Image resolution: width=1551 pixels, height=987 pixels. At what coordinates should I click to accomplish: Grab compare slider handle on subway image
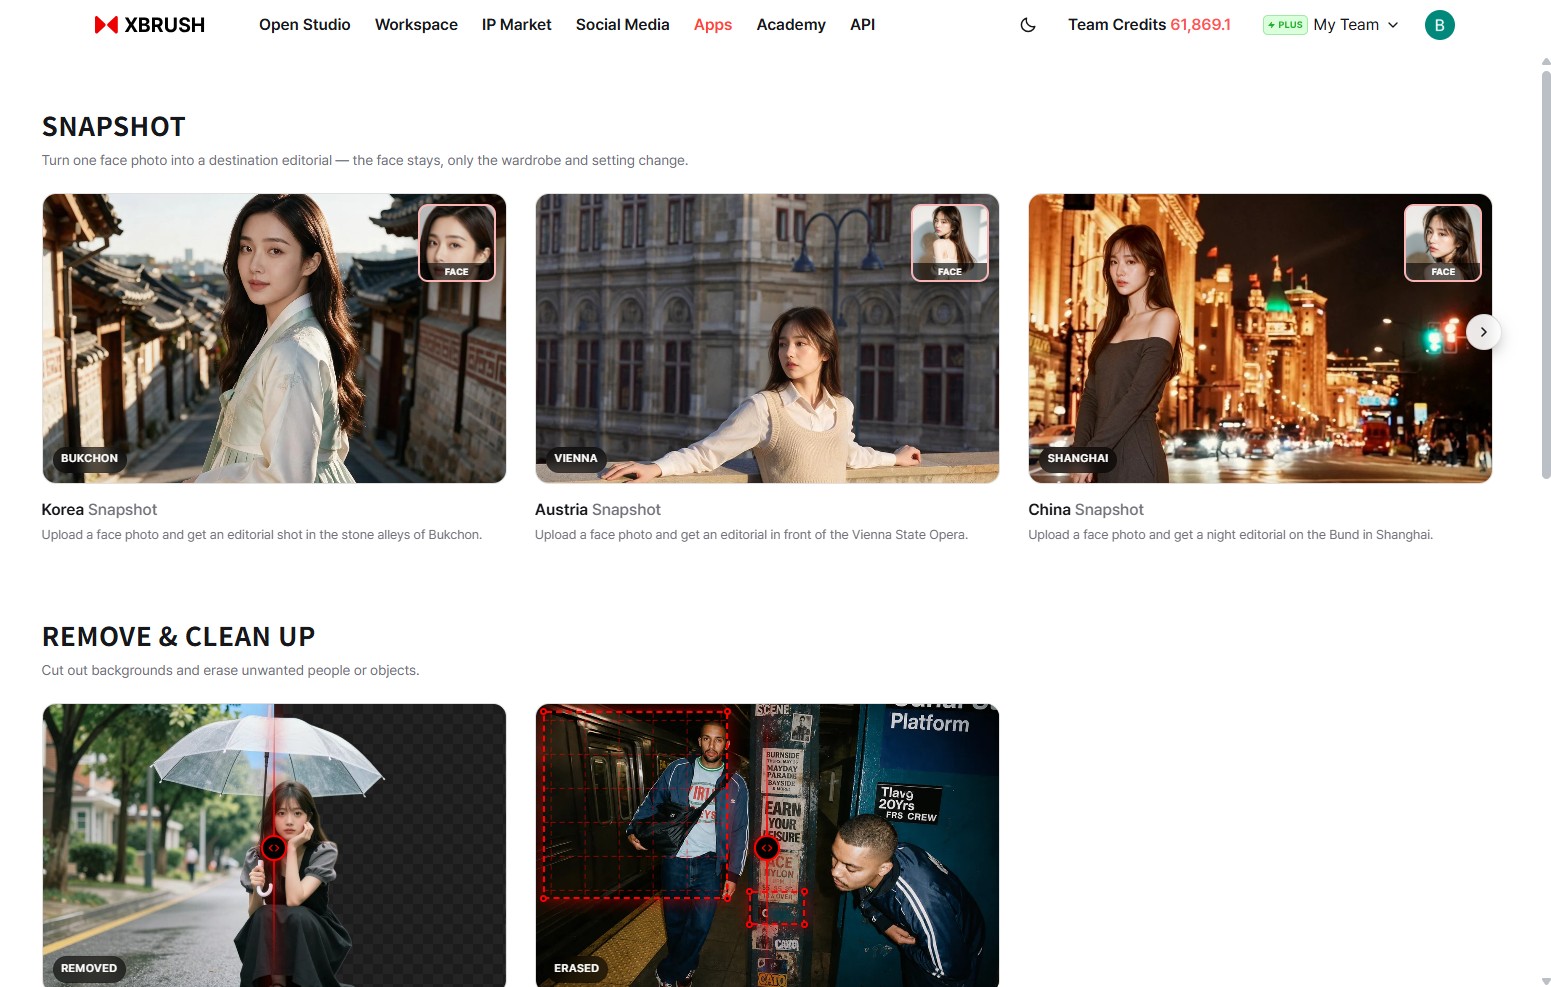(x=767, y=848)
